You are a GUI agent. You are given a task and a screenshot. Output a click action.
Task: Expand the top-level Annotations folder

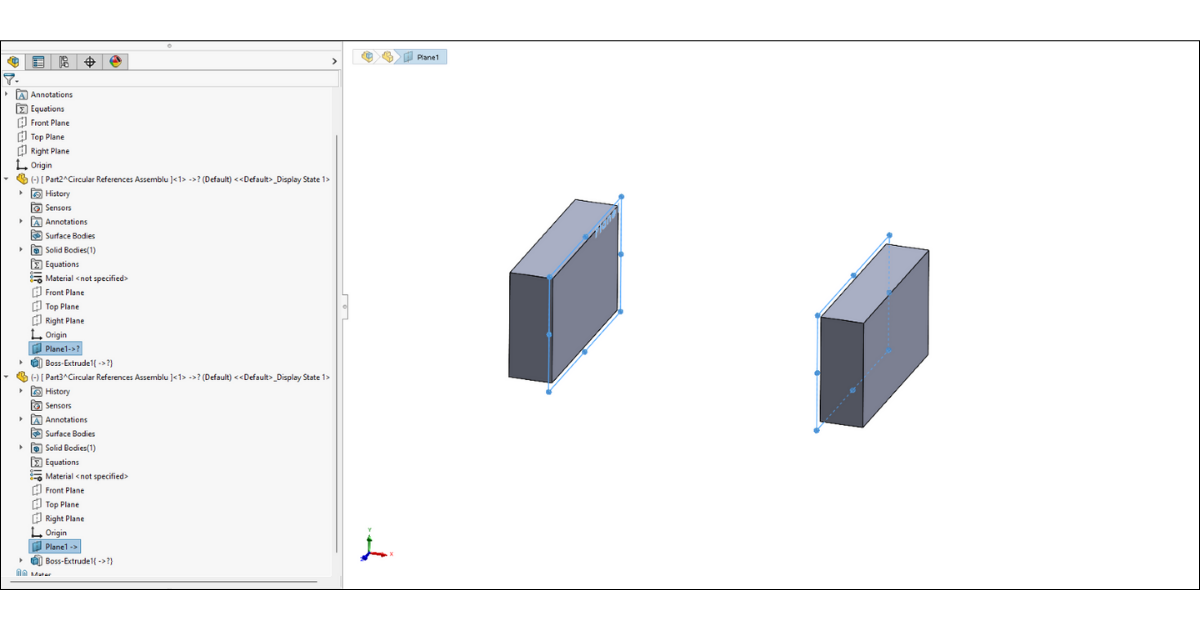pyautogui.click(x=7, y=95)
